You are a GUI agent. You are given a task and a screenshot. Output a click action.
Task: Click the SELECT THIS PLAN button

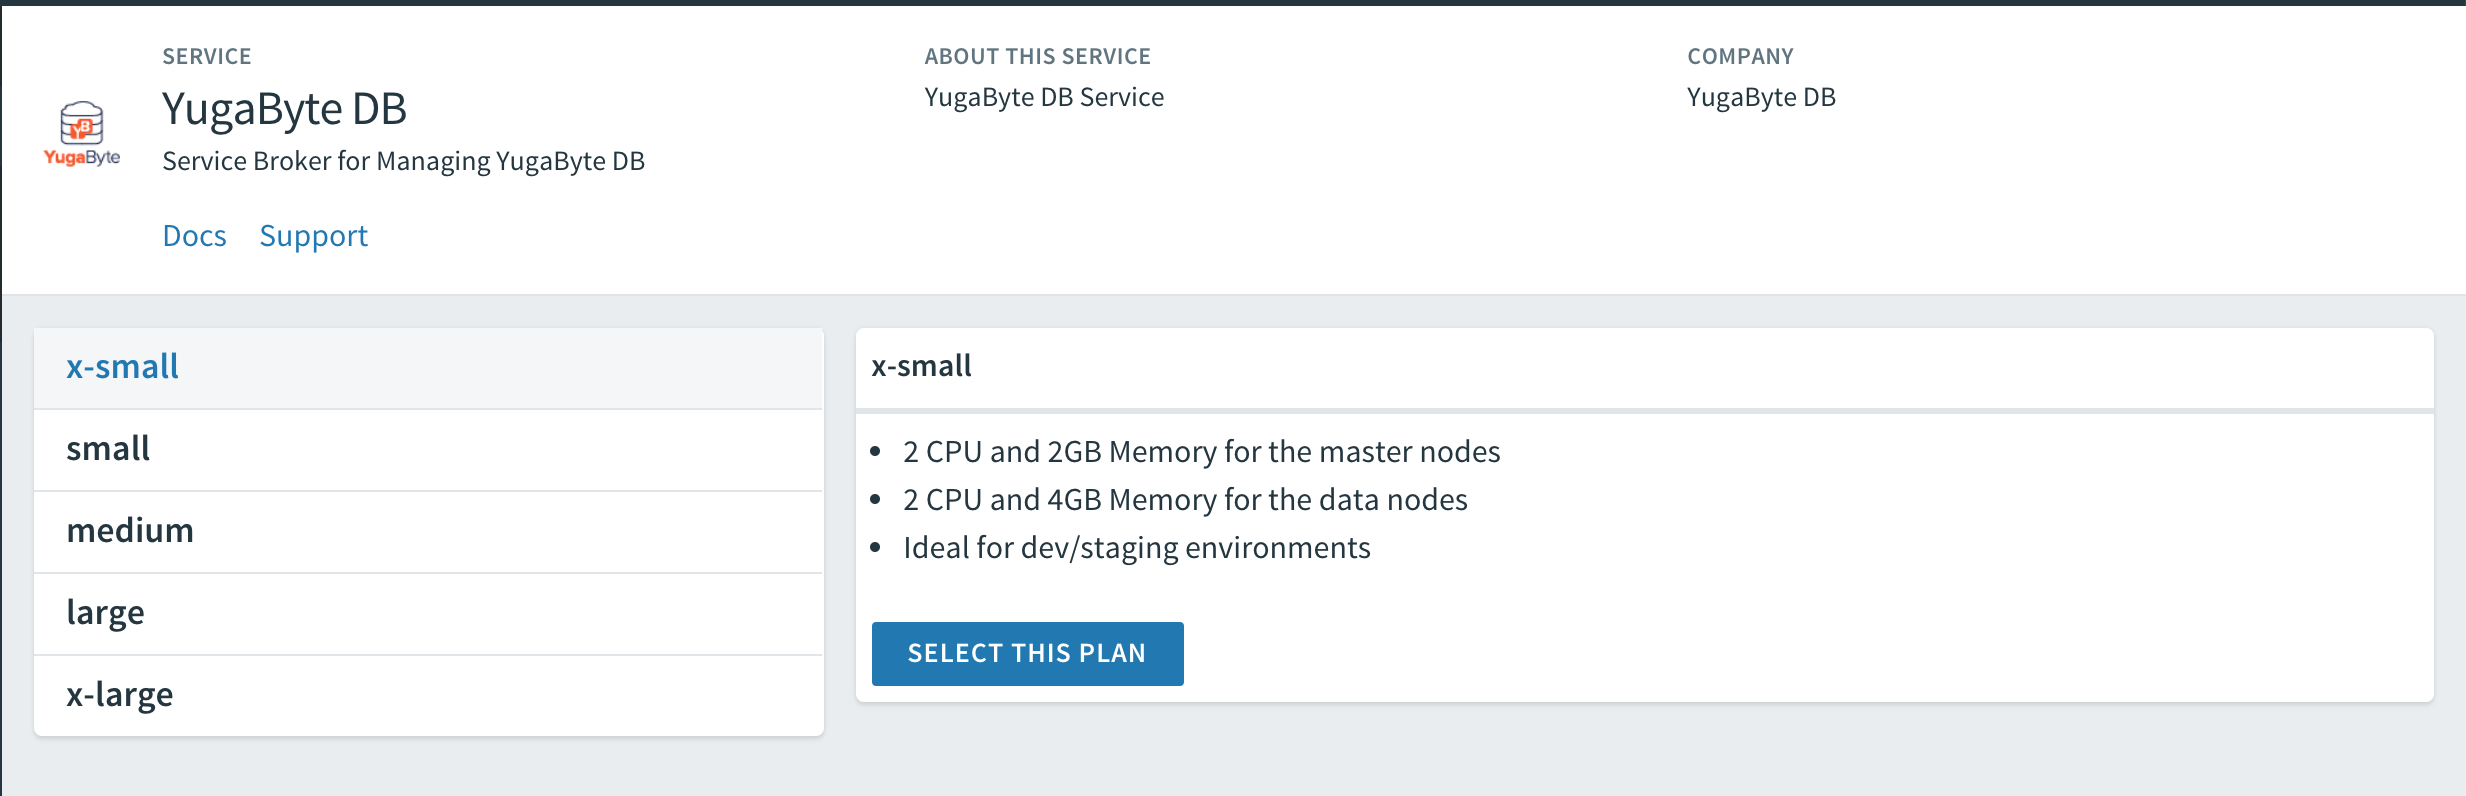tap(1027, 653)
